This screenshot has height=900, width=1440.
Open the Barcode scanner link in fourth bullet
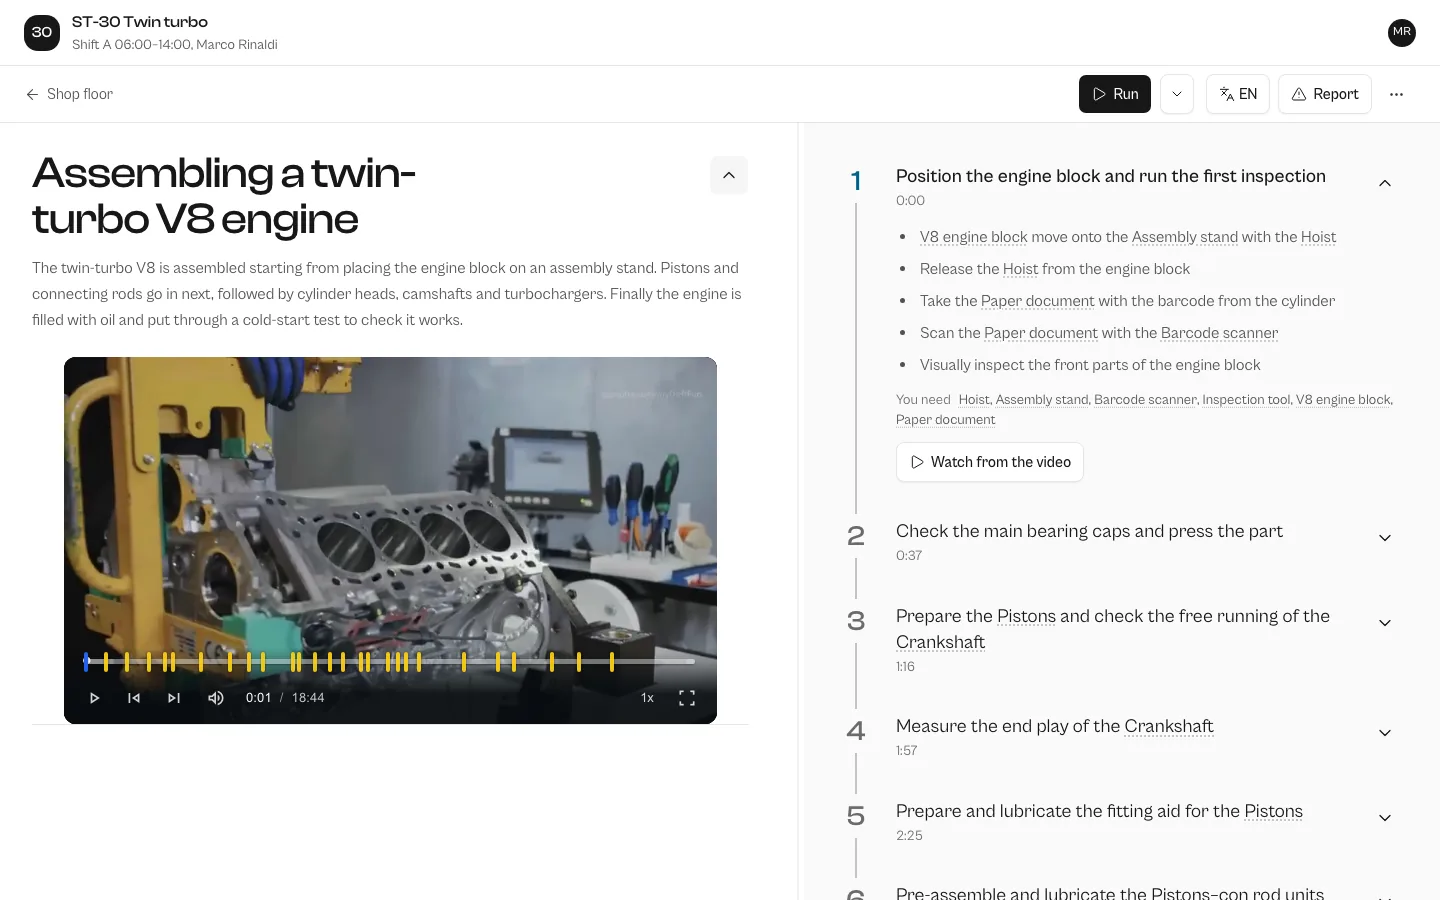1219,333
